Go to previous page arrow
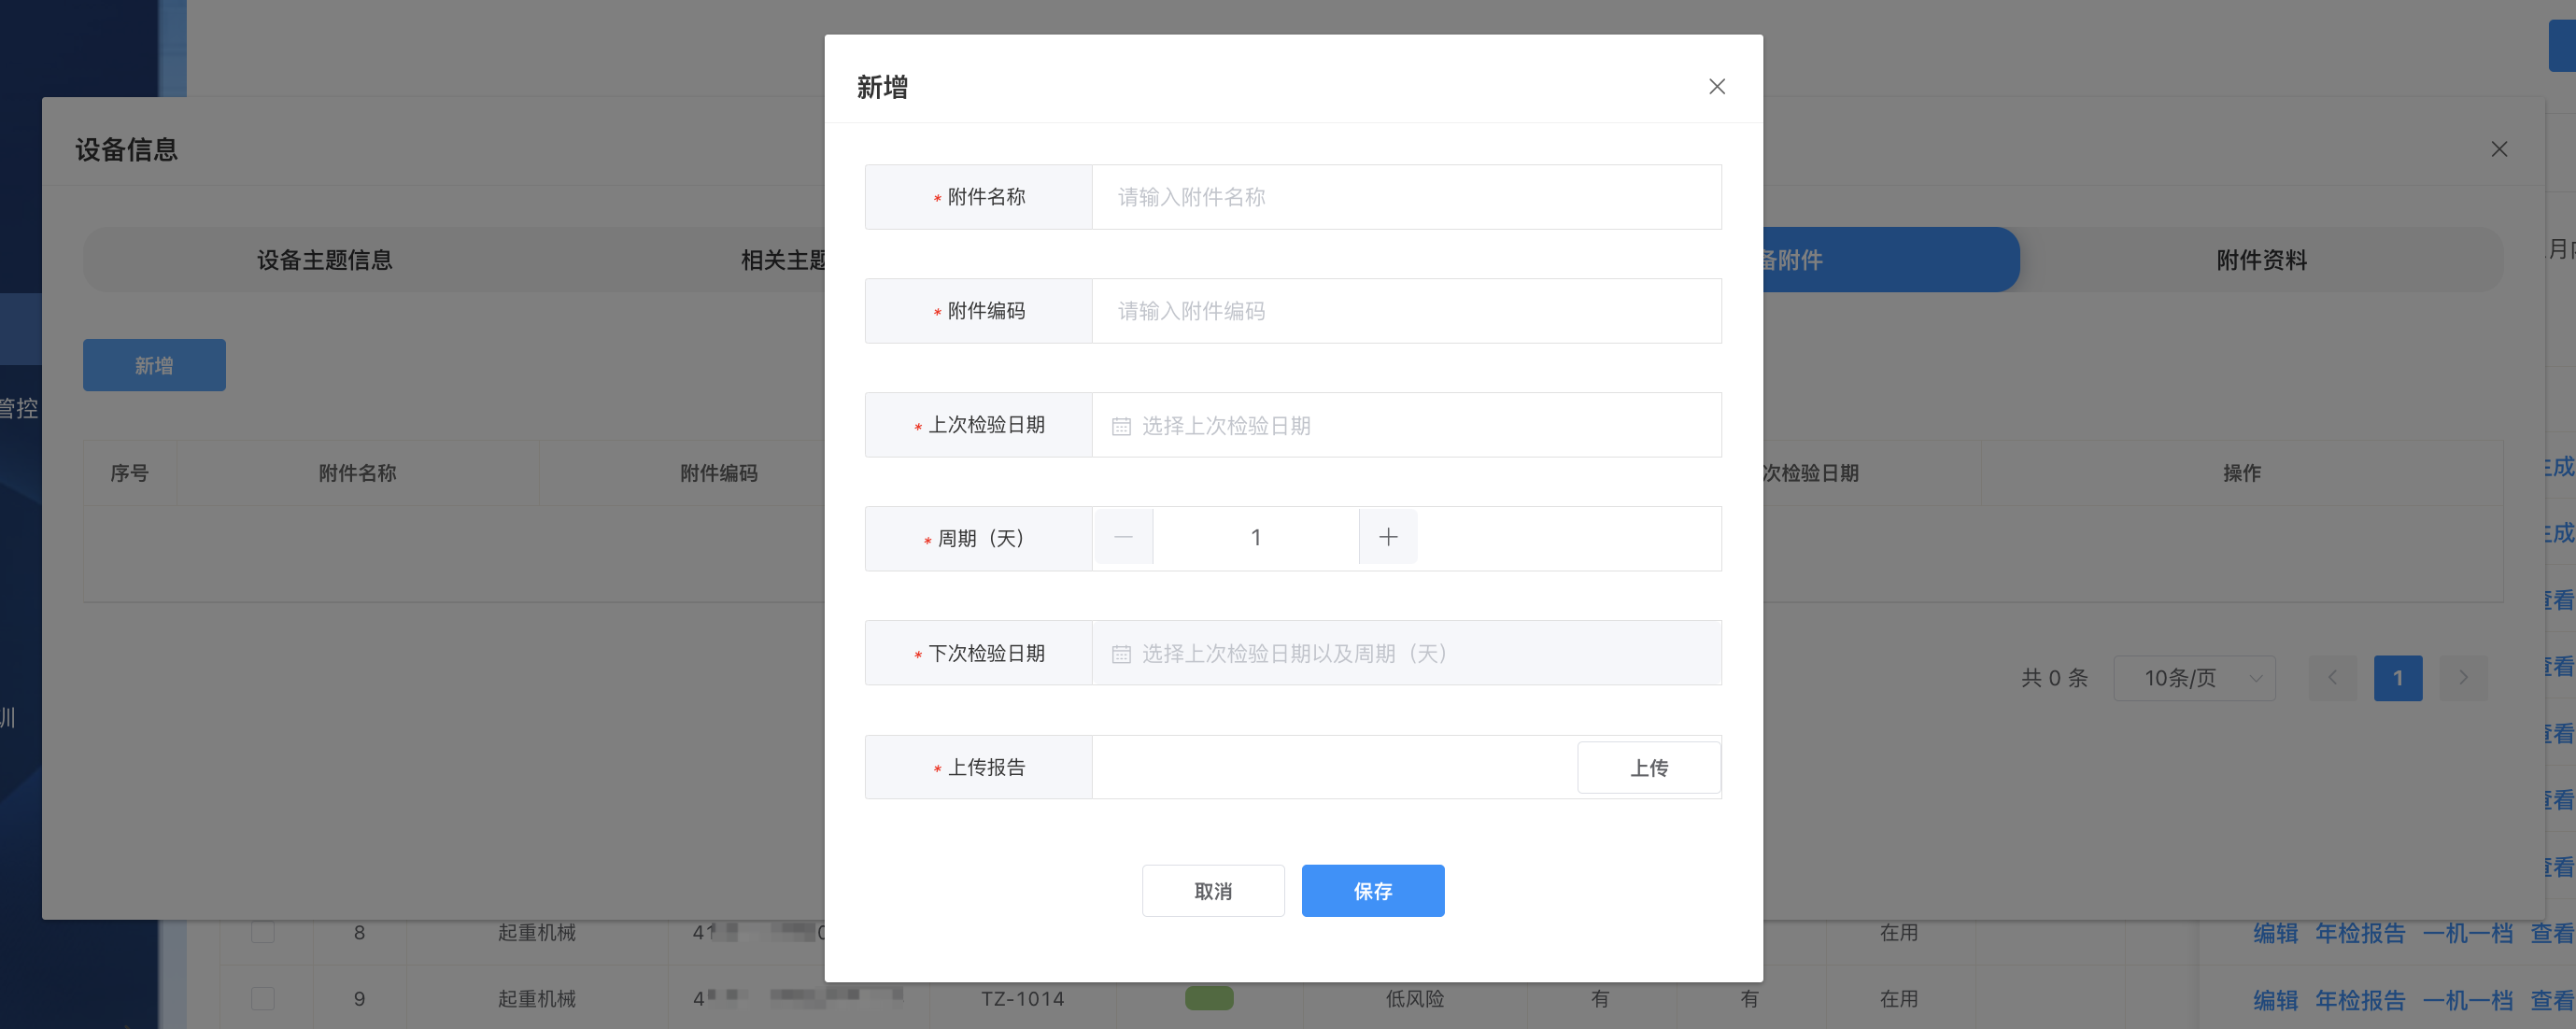The image size is (2576, 1029). 2331,678
